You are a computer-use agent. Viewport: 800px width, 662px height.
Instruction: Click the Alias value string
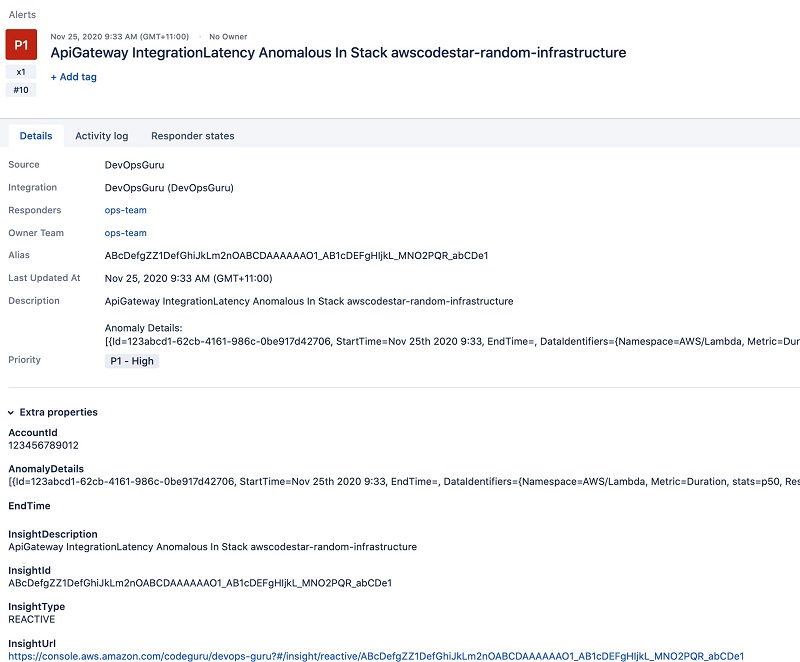(x=296, y=256)
